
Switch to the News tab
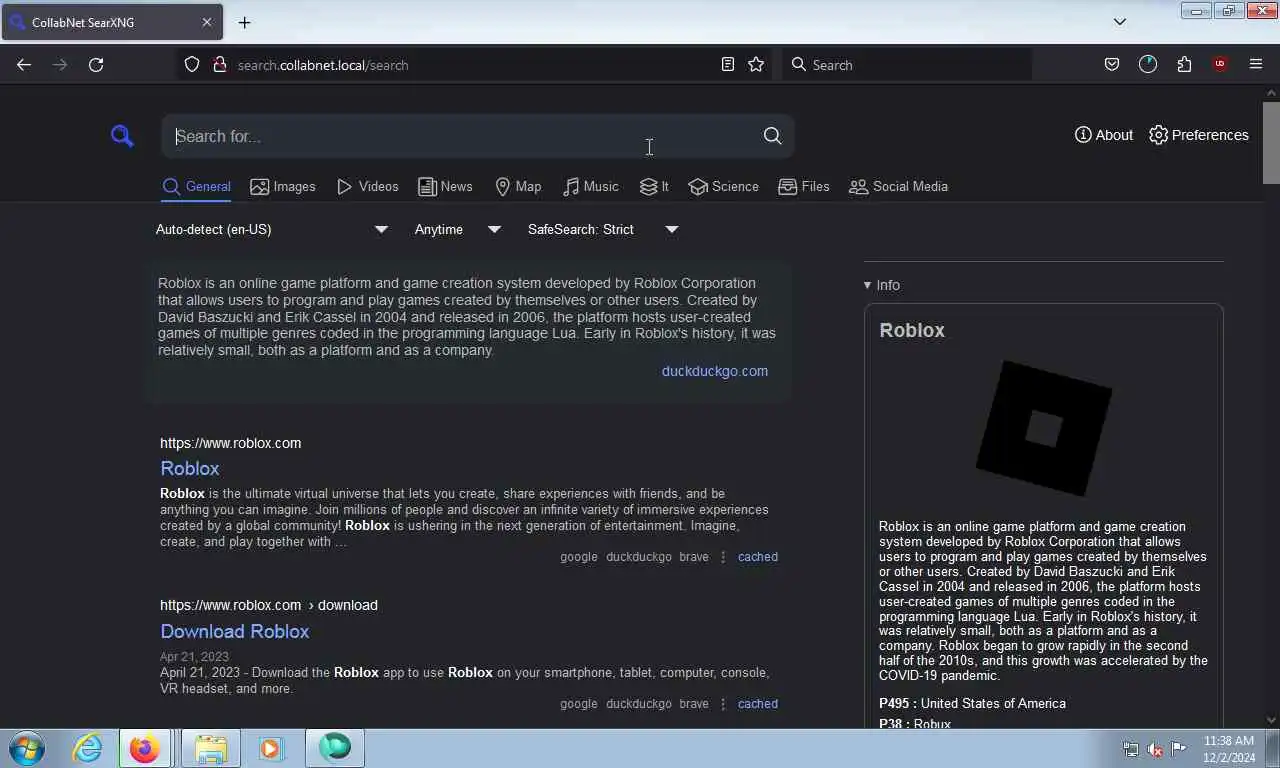(x=445, y=186)
